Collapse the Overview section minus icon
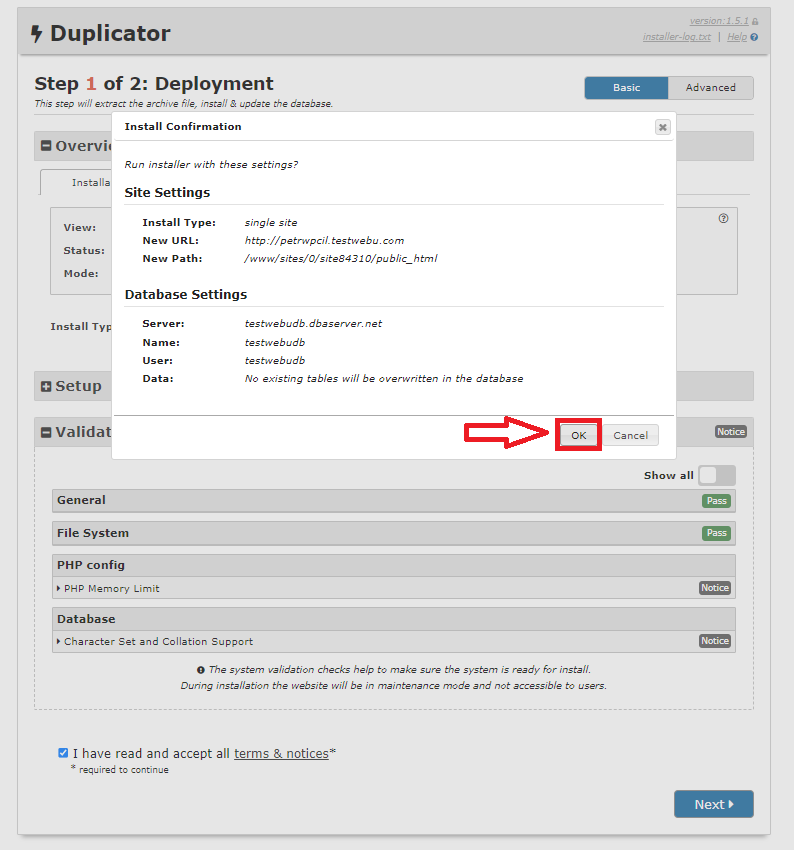Screen dimensions: 794x850 click(x=46, y=146)
